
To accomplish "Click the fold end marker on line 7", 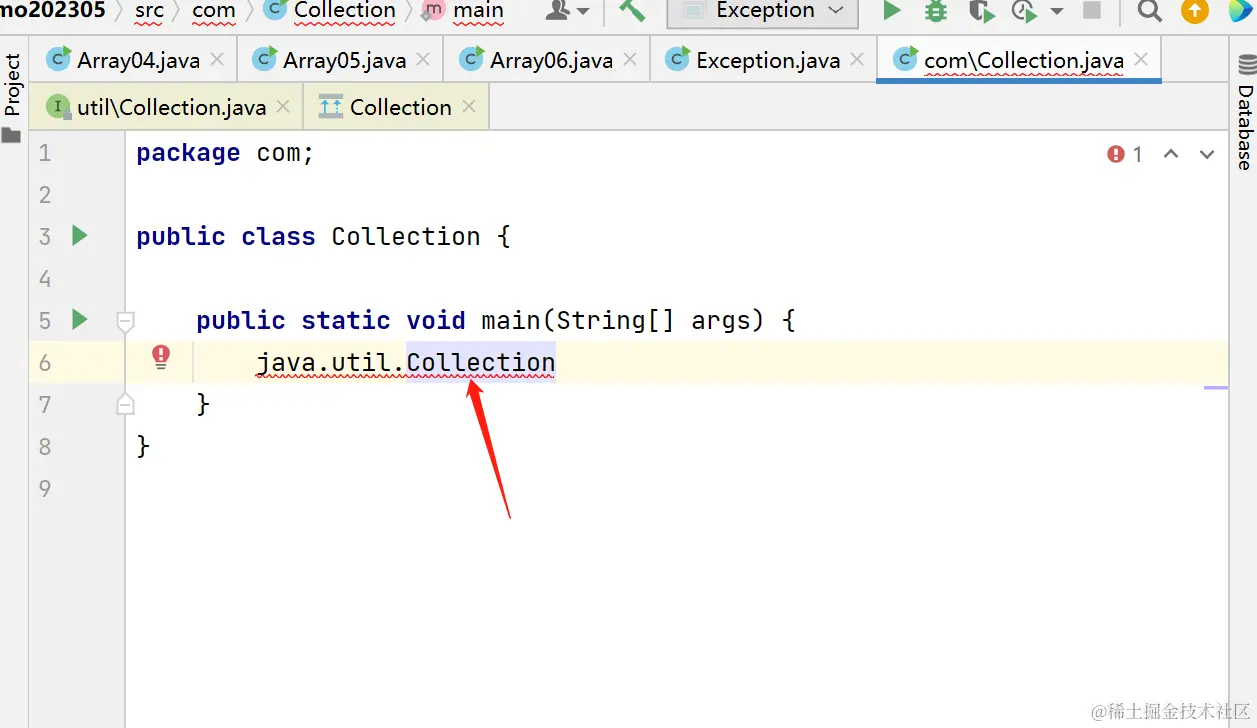I will tap(125, 404).
